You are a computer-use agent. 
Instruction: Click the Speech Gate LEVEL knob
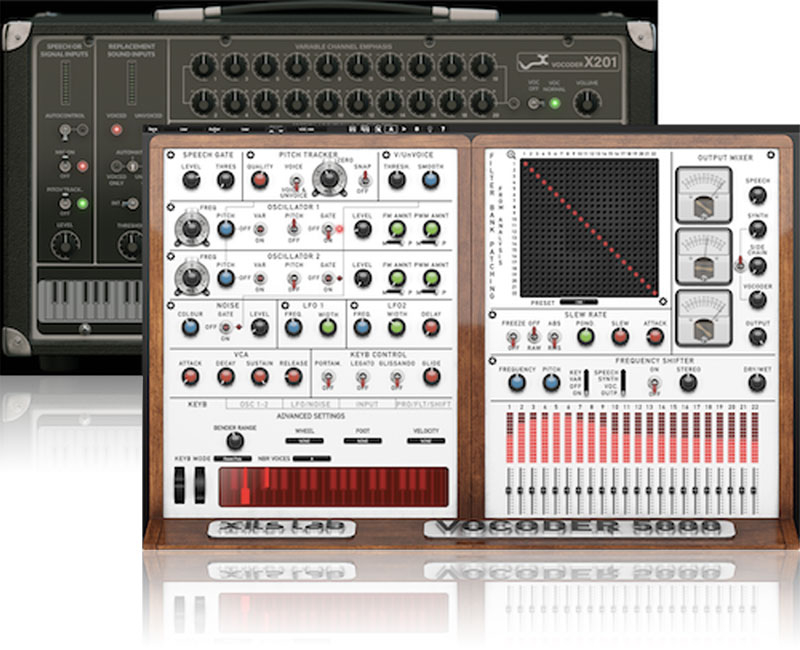(x=191, y=180)
